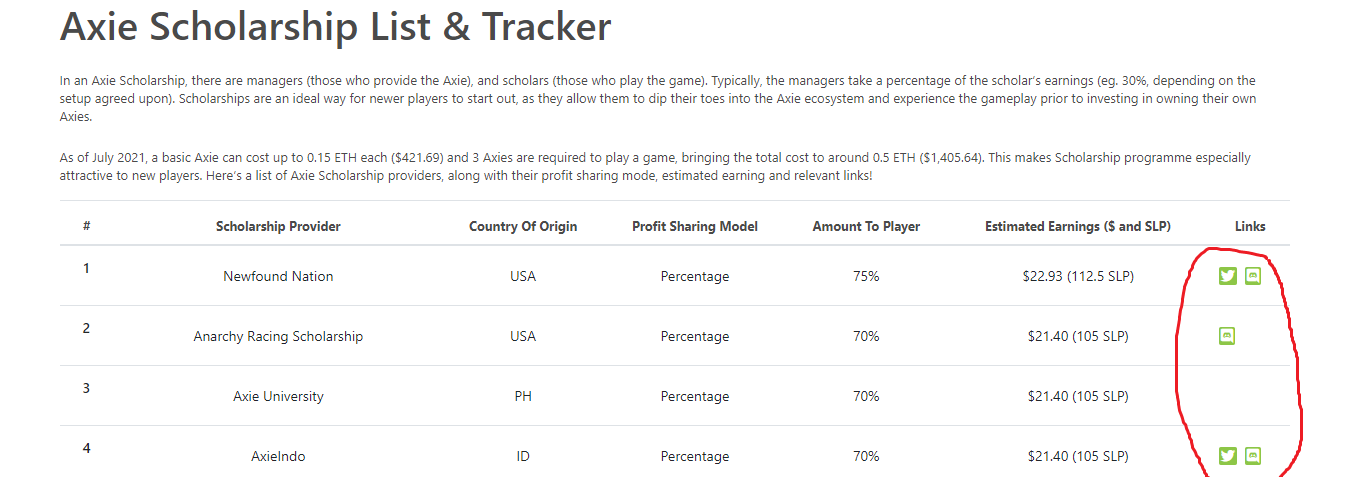Click the PH country cell
The width and height of the screenshot is (1347, 477).
pyautogui.click(x=523, y=396)
